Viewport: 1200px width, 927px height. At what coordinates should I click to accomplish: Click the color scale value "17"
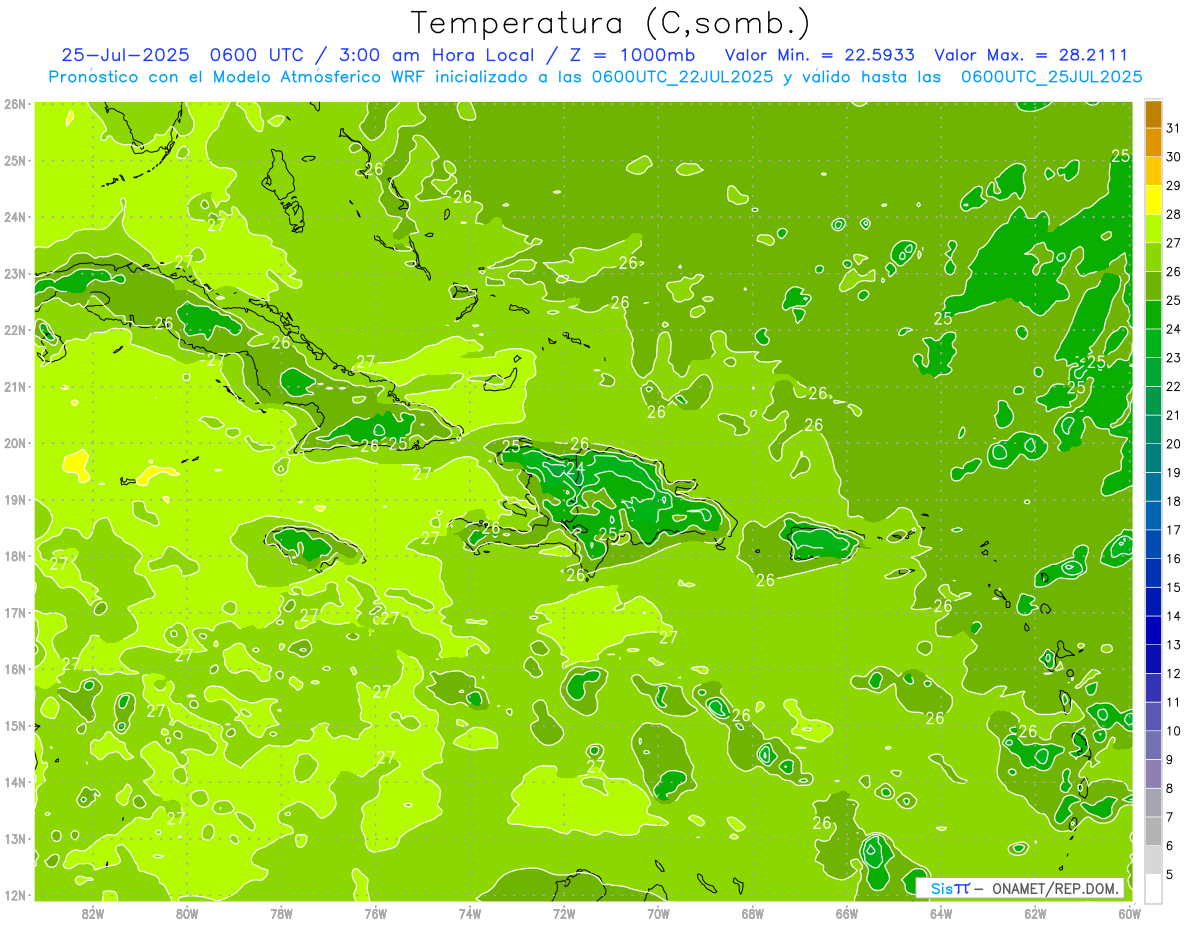point(1174,530)
